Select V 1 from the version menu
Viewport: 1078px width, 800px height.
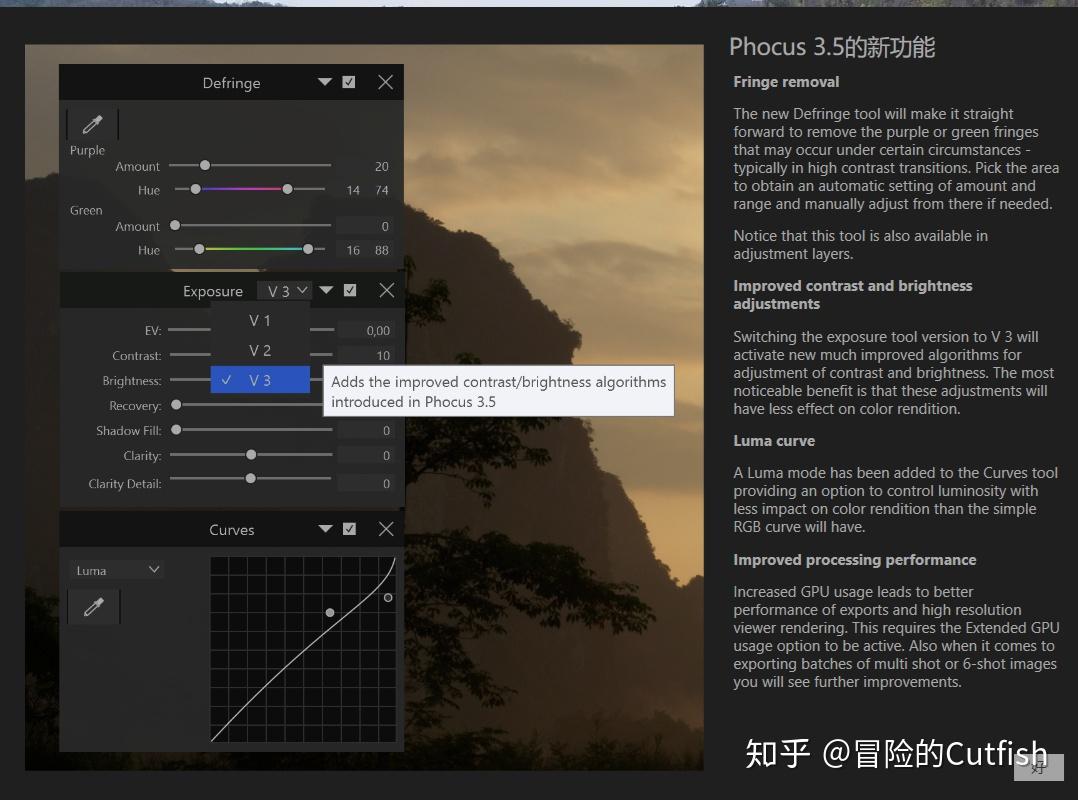260,320
